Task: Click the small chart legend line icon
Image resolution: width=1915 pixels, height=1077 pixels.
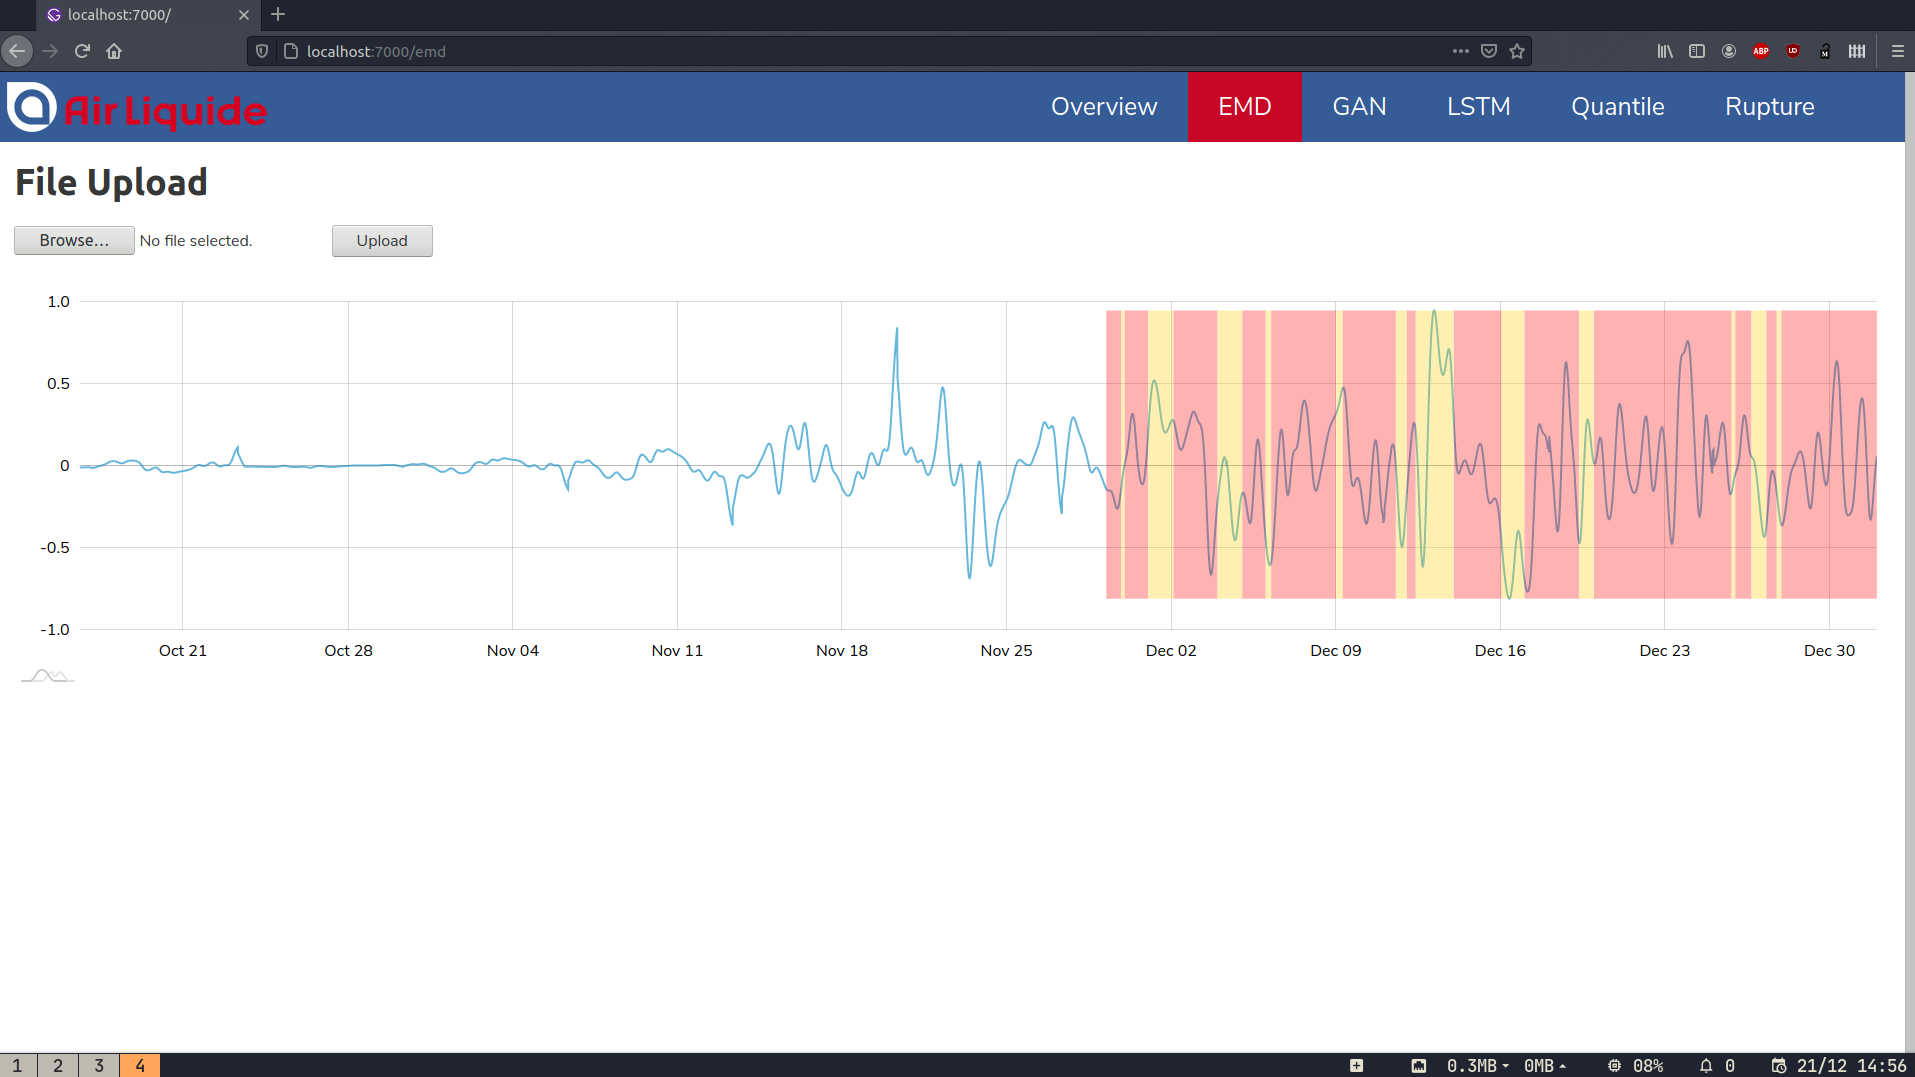Action: [x=47, y=676]
